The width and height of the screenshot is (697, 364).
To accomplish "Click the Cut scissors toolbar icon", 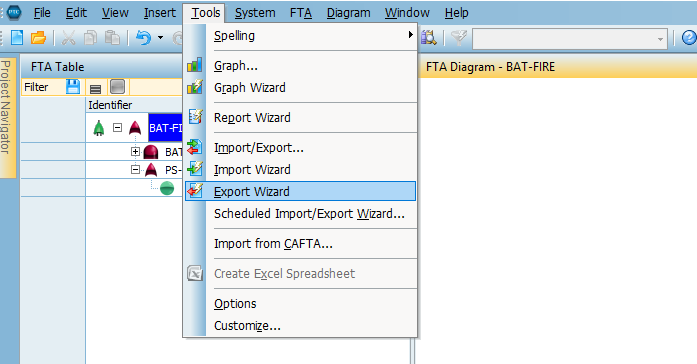I will point(68,38).
